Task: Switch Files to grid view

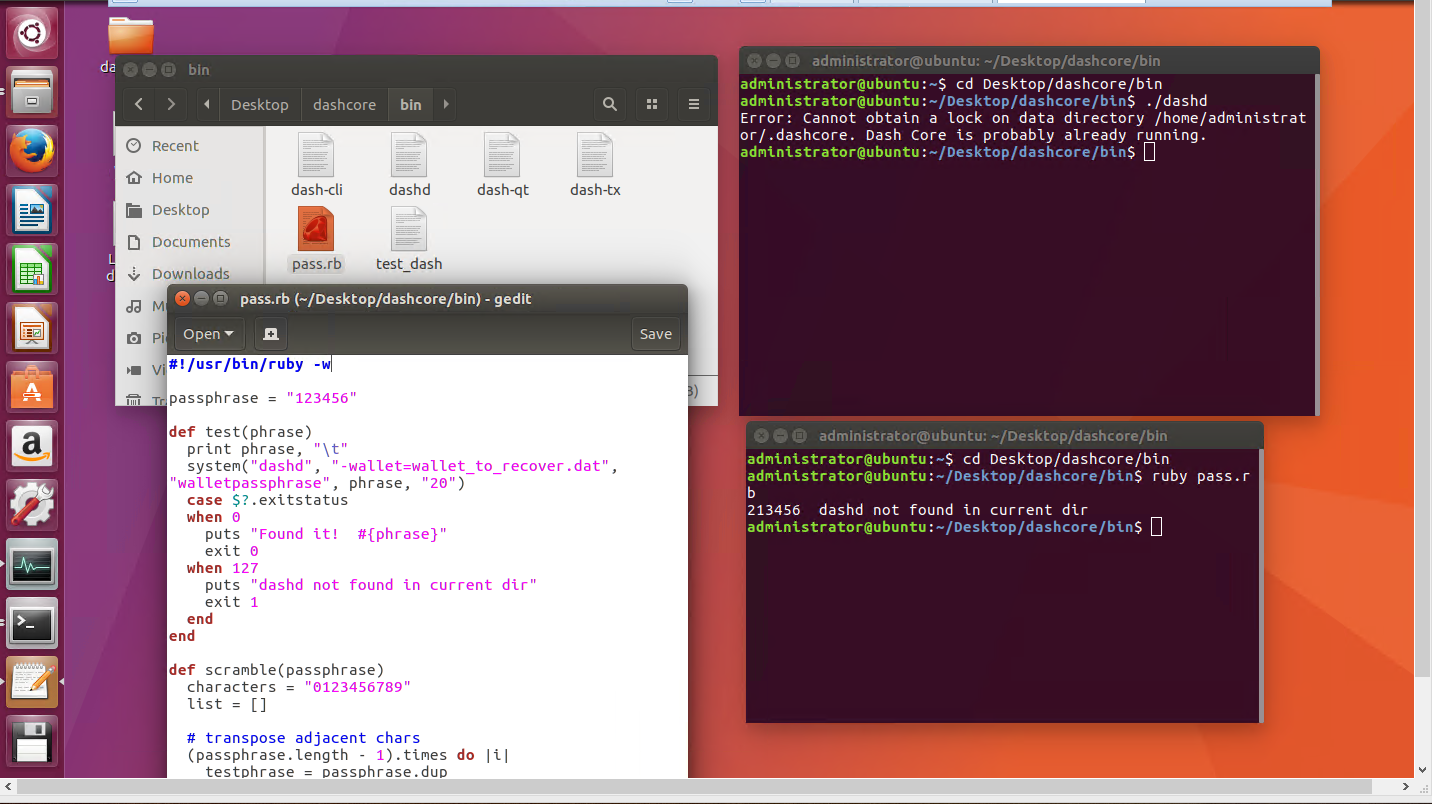Action: click(x=652, y=104)
